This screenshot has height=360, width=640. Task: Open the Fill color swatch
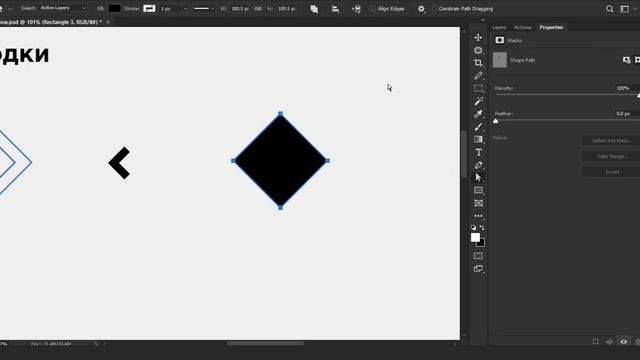[x=114, y=9]
